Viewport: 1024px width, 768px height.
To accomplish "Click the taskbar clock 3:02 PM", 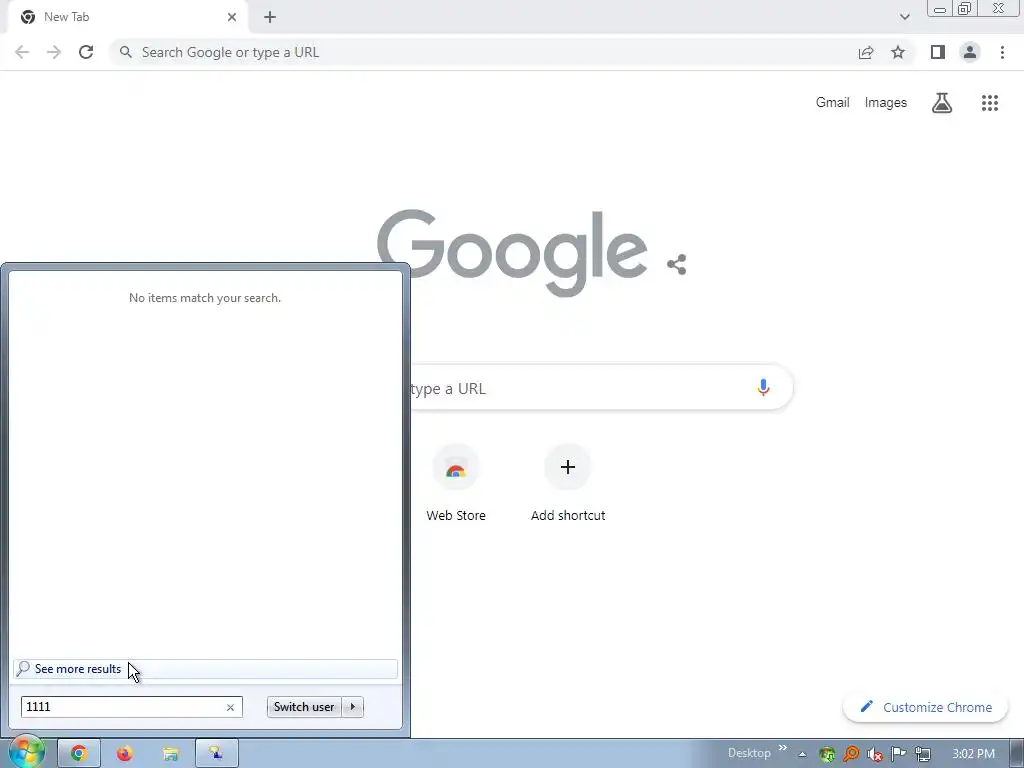I will tap(973, 754).
